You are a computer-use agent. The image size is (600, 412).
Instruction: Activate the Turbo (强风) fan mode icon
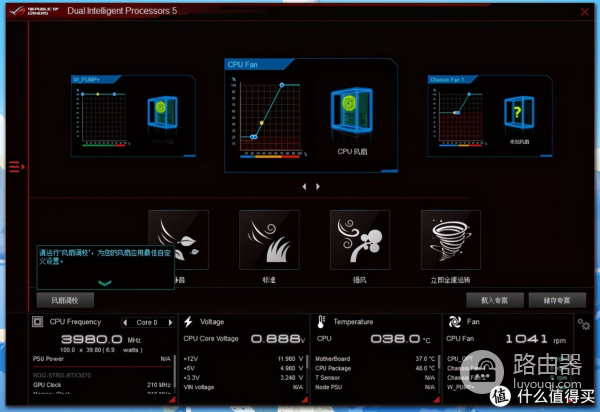point(359,240)
